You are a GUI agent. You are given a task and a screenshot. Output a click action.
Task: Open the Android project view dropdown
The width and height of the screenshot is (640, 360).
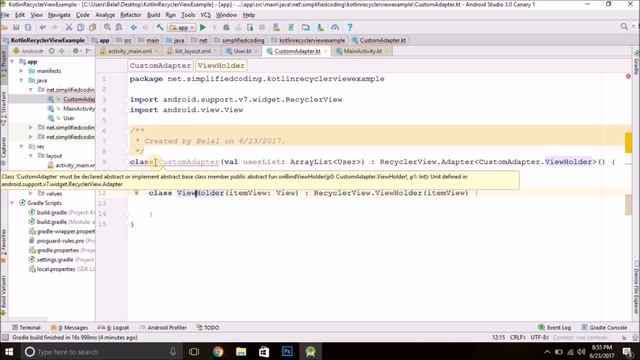tap(28, 51)
